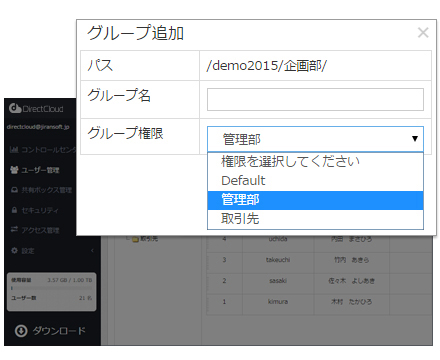The width and height of the screenshot is (440, 360).
Task: Open 共有ボックス管理 in the sidebar
Action: click(x=47, y=190)
